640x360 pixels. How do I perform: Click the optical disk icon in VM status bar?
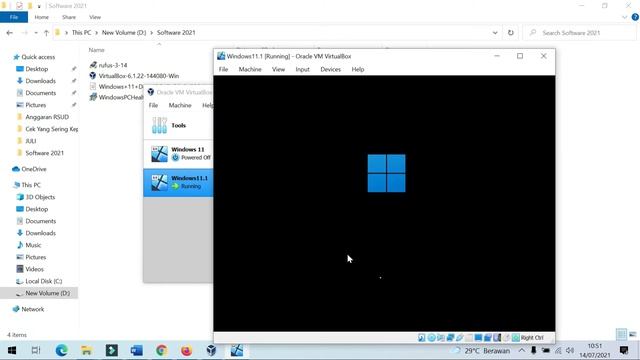coord(431,338)
